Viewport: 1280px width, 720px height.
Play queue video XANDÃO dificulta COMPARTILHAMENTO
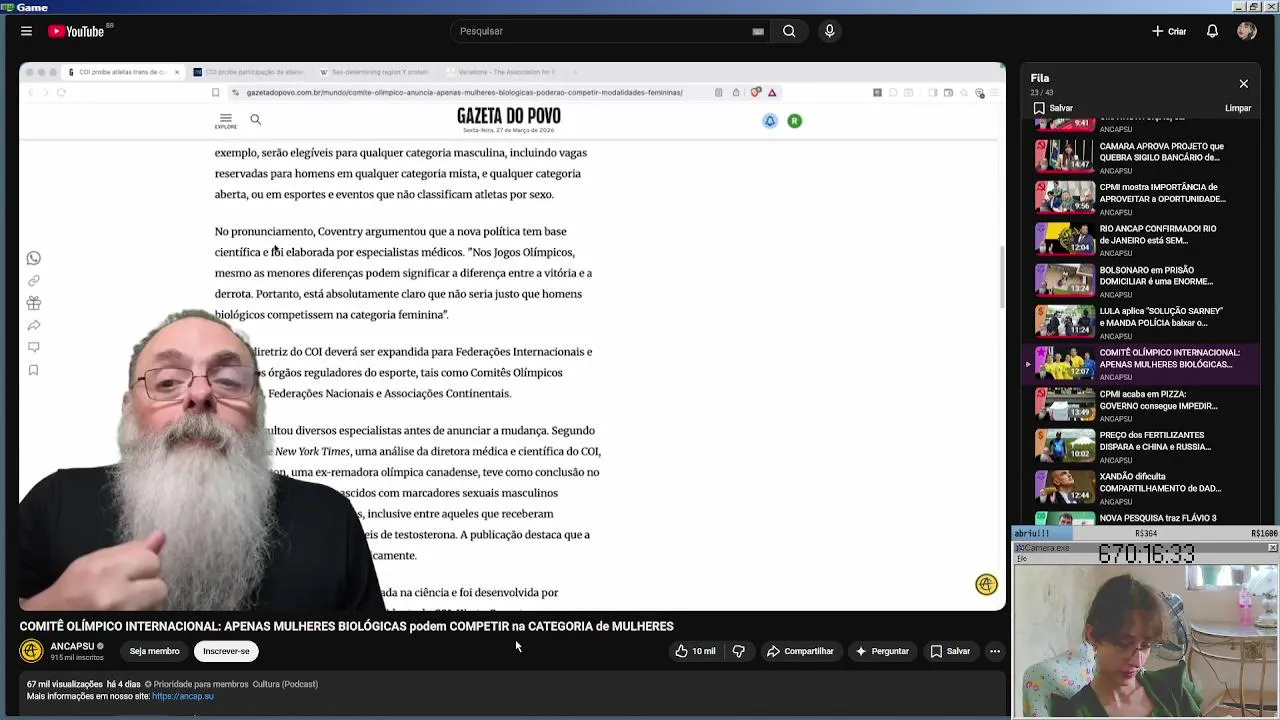point(1140,488)
